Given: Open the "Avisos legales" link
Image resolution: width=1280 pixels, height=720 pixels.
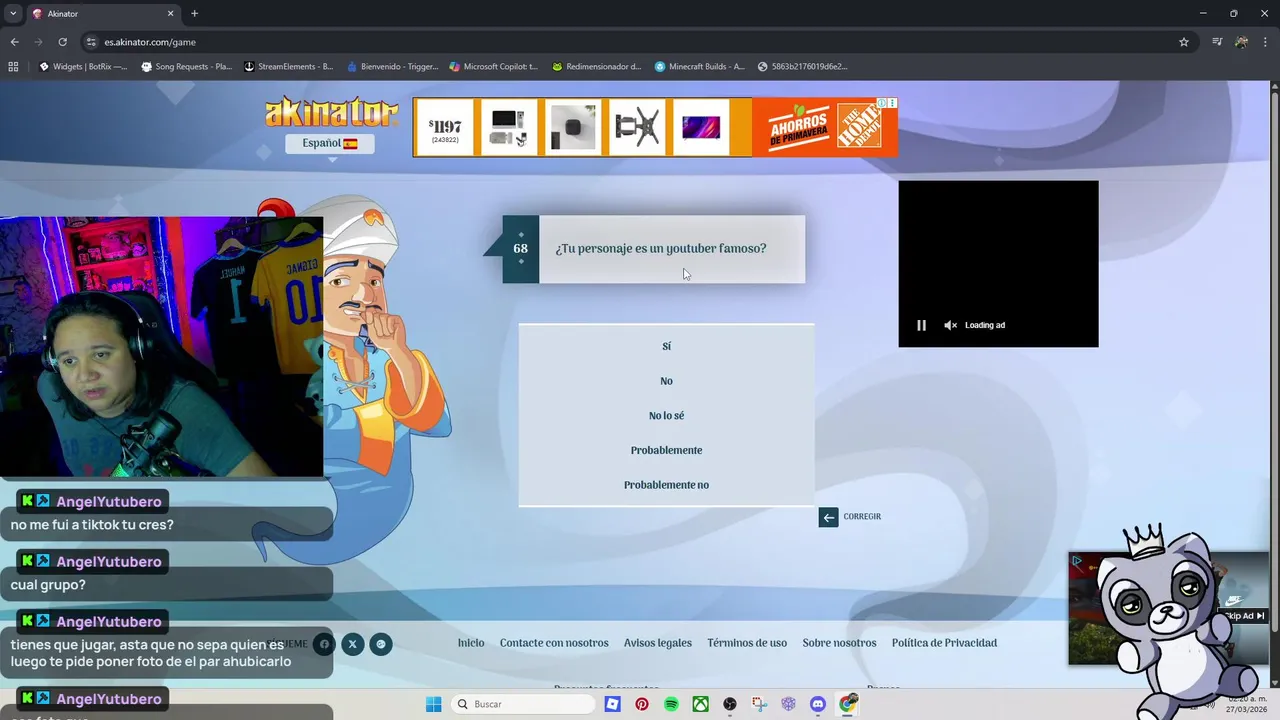Looking at the screenshot, I should [658, 643].
